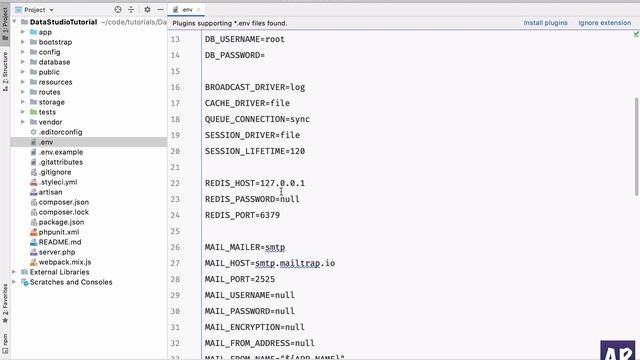Image resolution: width=640 pixels, height=360 pixels.
Task: Click the MAIL_PORT=2525 line
Action: (240, 279)
